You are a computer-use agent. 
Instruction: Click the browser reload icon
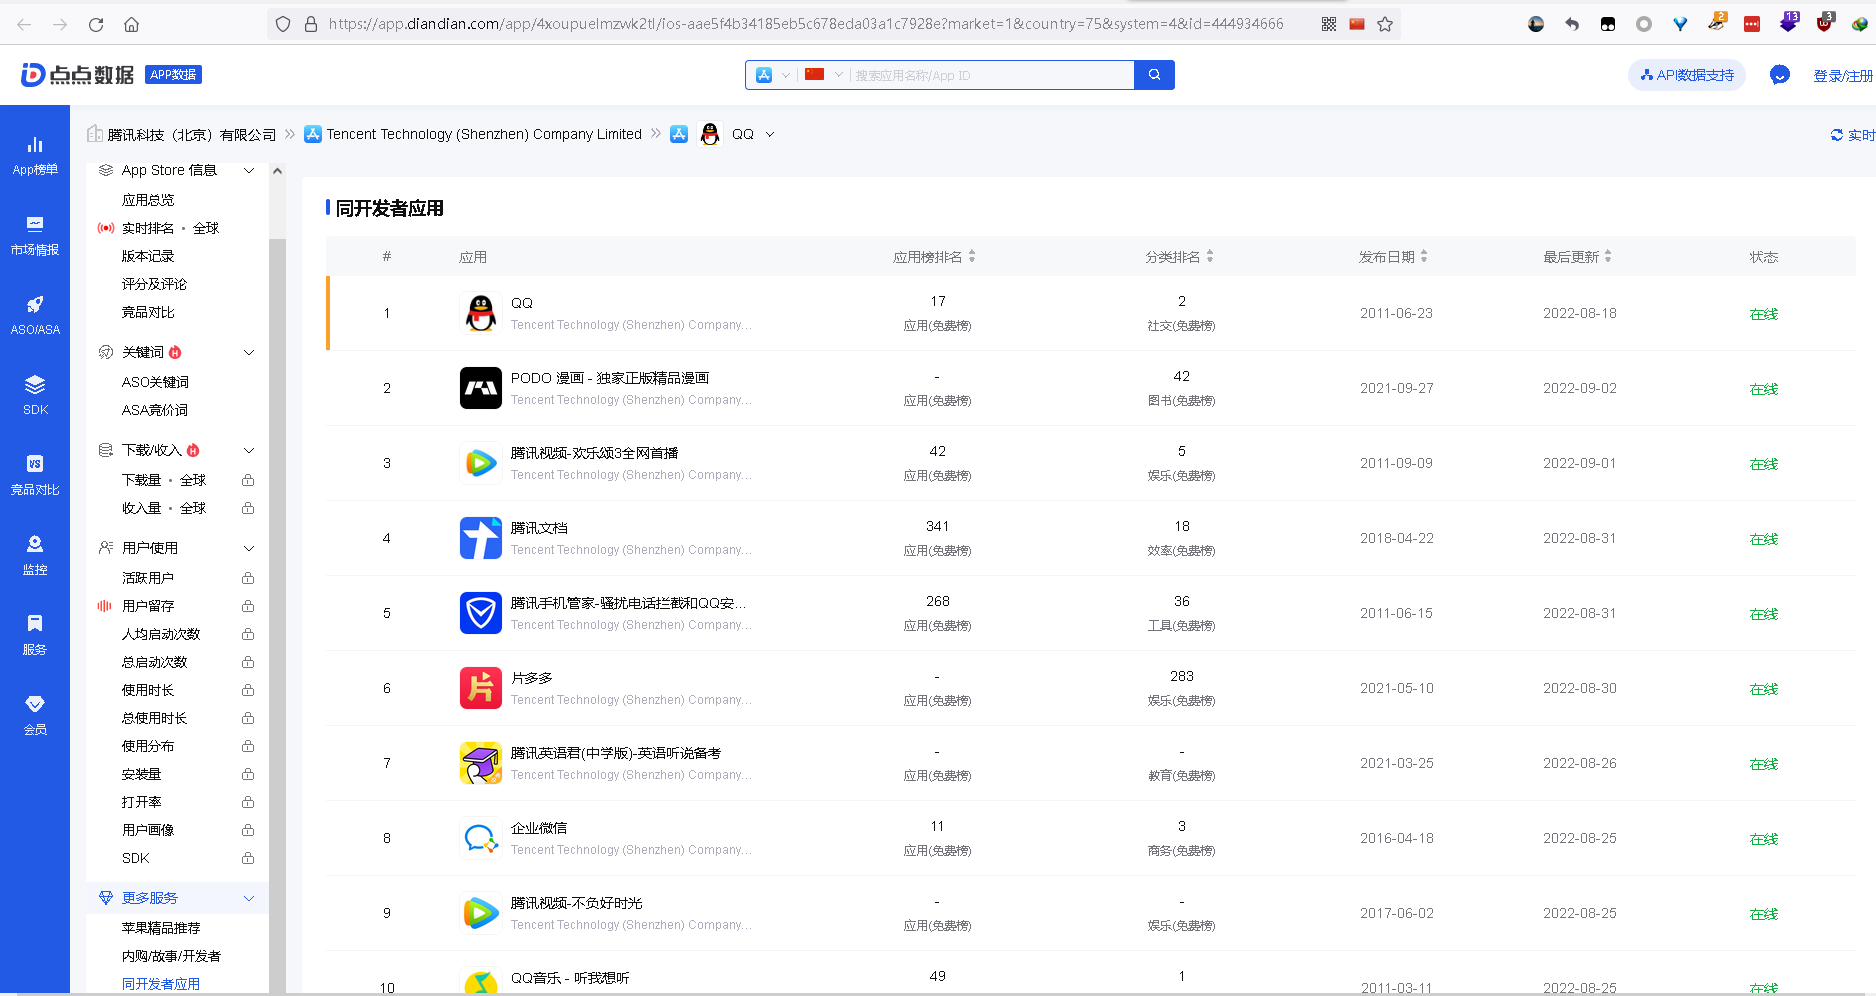(96, 24)
